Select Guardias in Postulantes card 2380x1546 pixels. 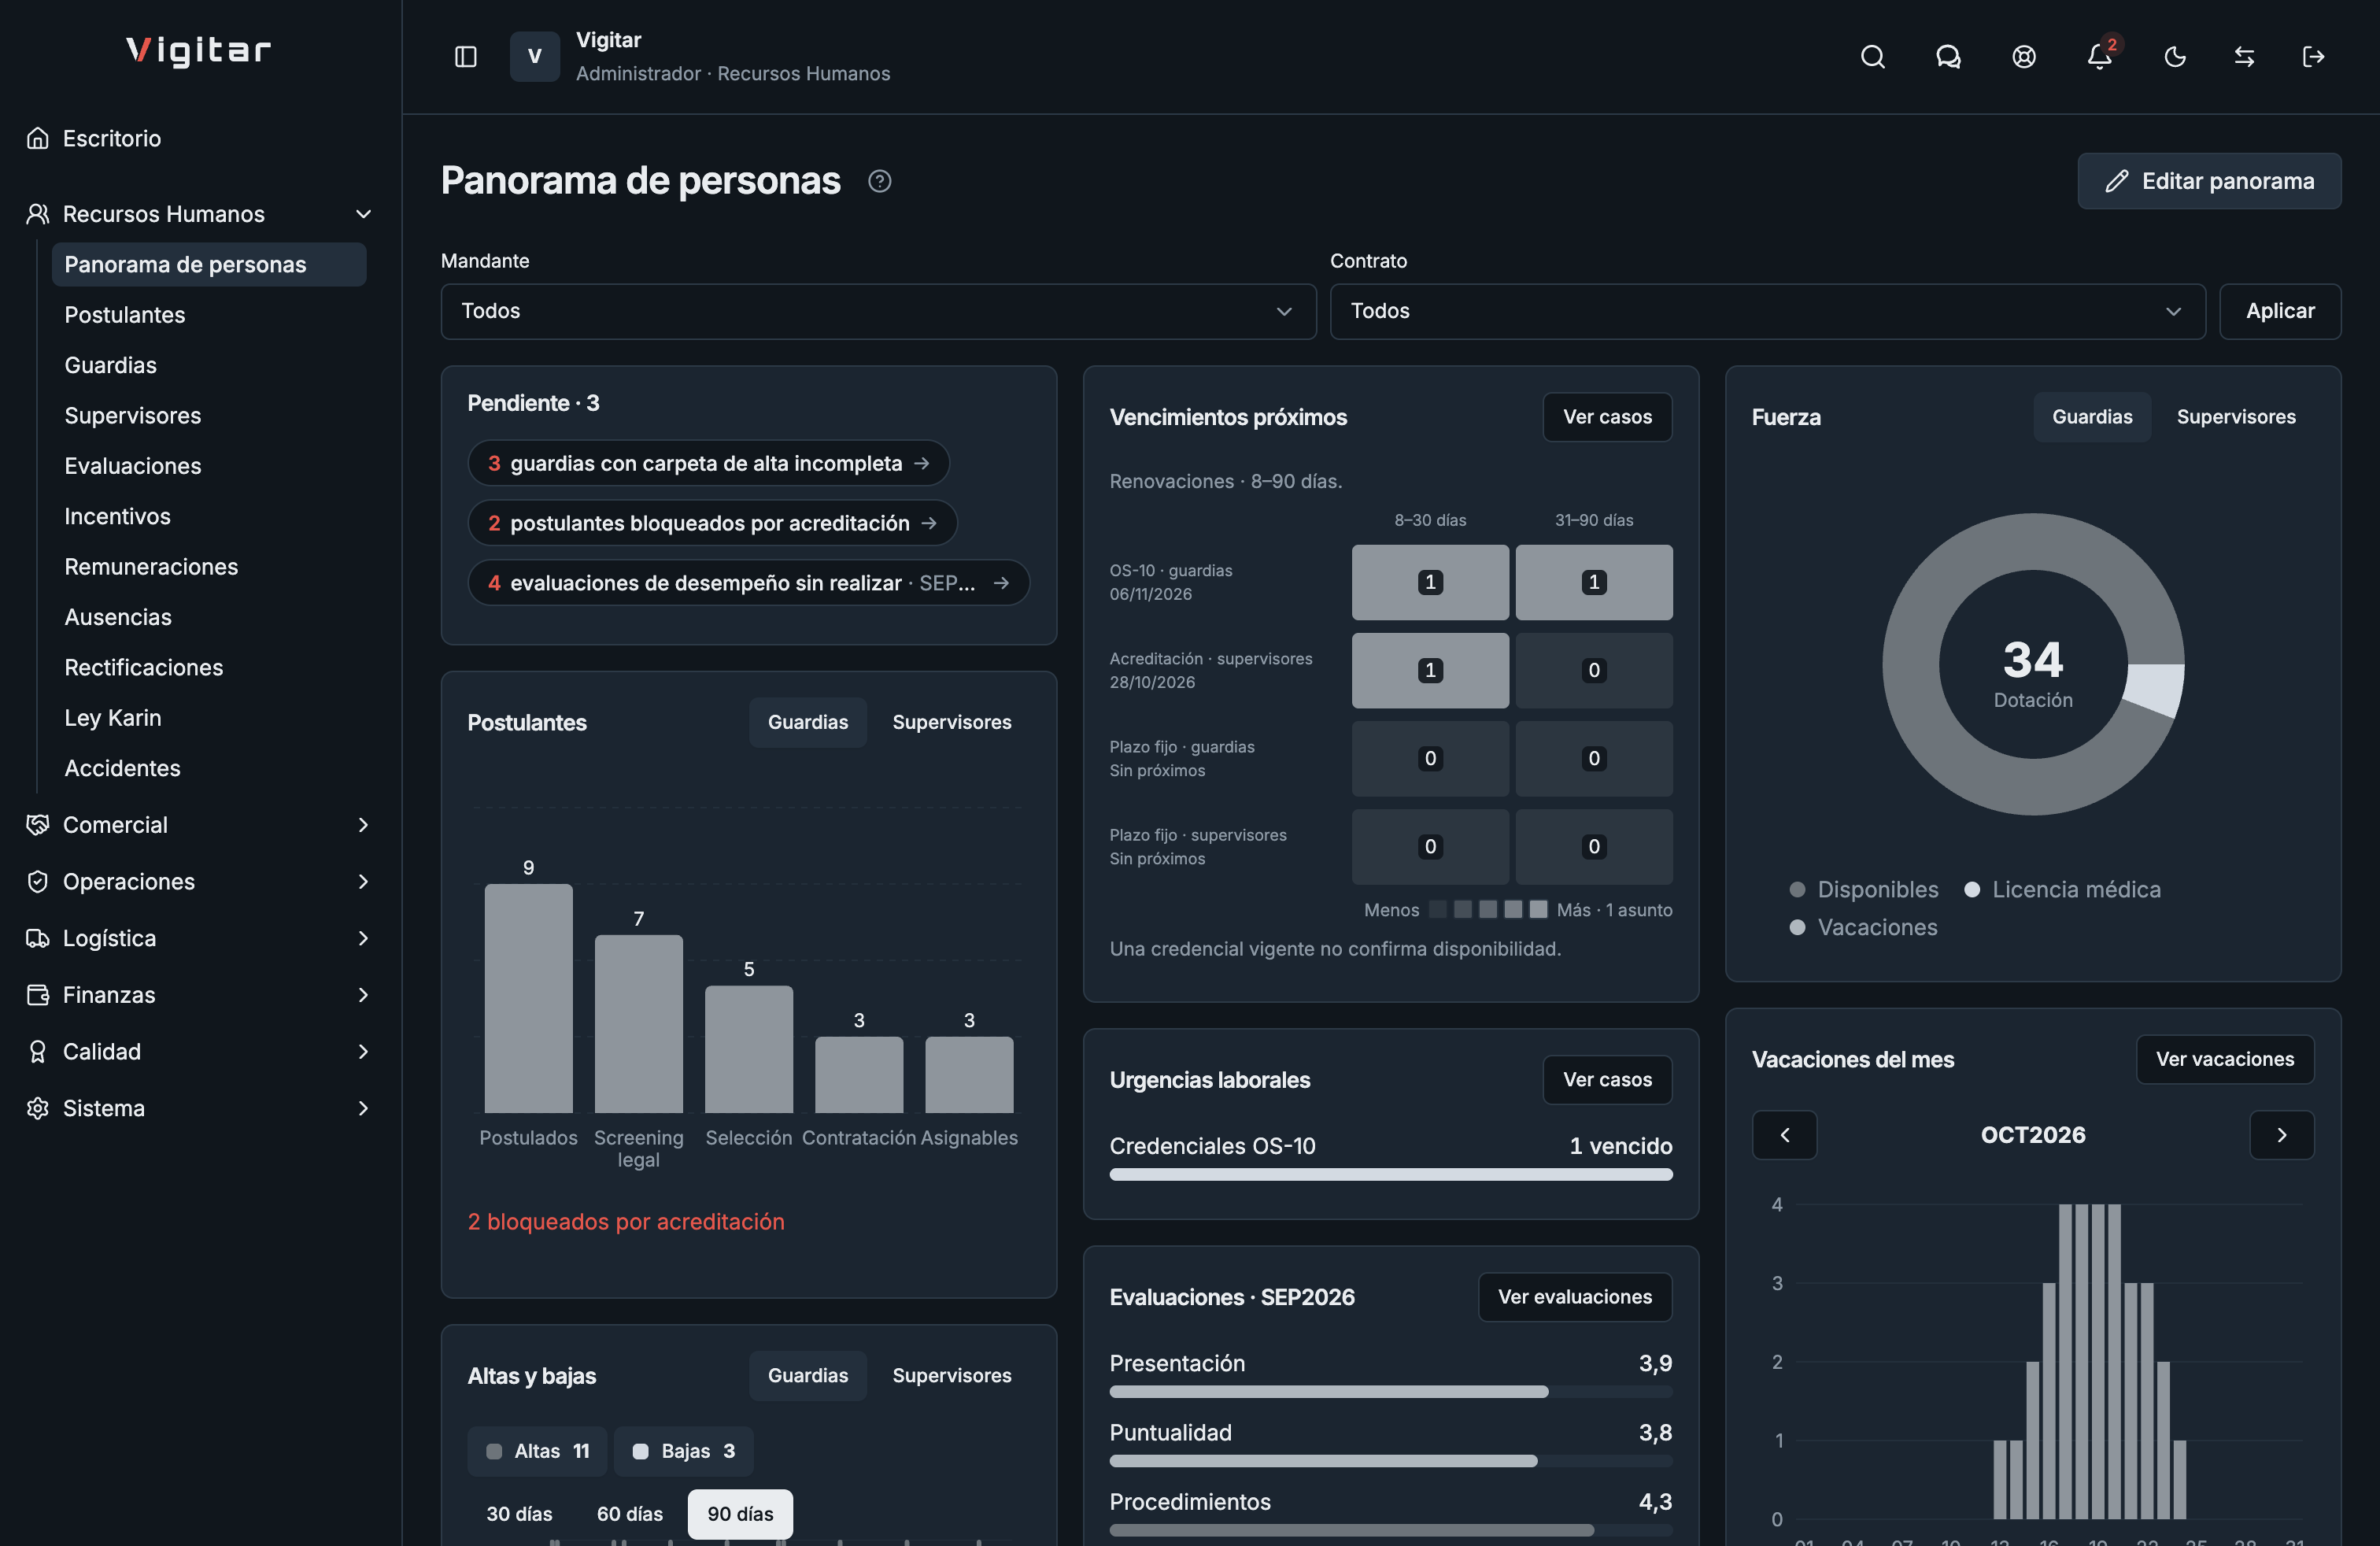(x=807, y=722)
